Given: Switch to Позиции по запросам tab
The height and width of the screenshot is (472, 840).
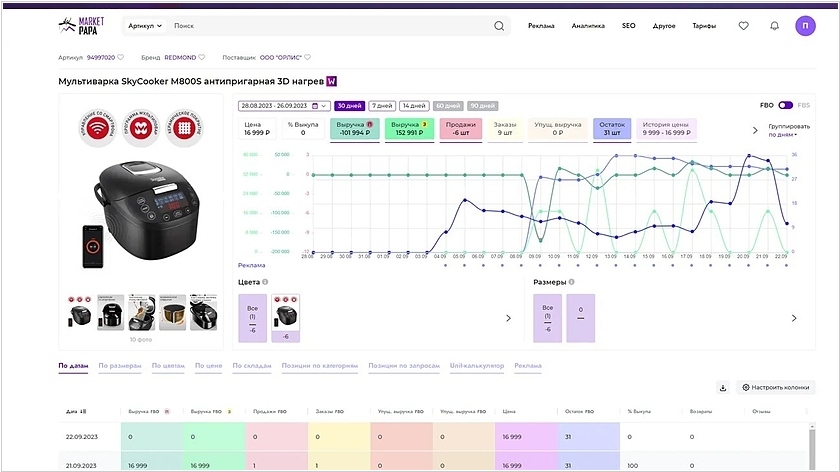Looking at the screenshot, I should click(x=404, y=366).
